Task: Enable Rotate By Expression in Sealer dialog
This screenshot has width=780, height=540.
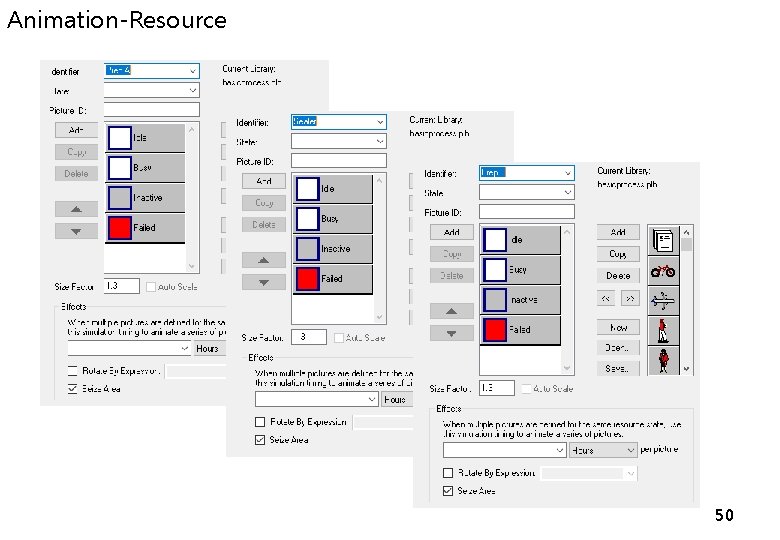Action: [260, 422]
